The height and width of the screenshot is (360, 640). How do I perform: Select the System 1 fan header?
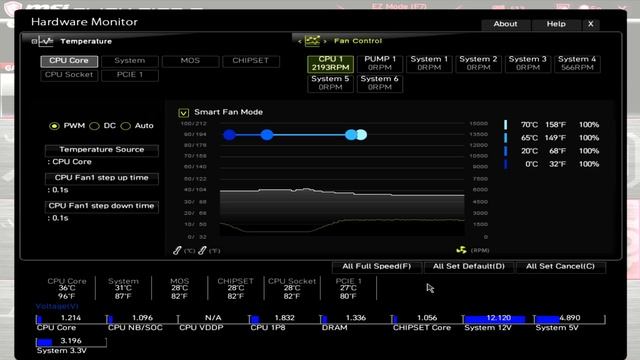(429, 64)
